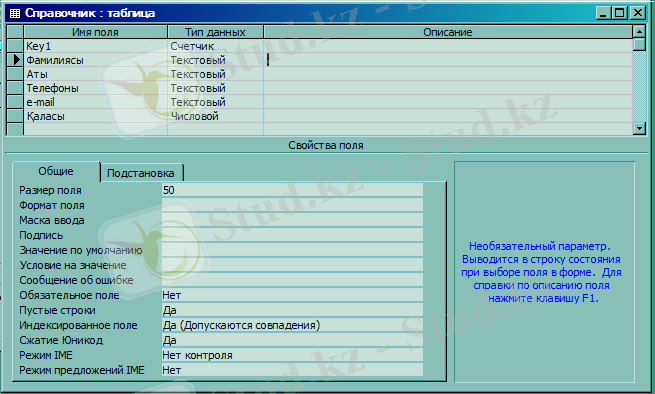655x394 pixels.
Task: Open the Общие properties tab
Action: pos(56,171)
